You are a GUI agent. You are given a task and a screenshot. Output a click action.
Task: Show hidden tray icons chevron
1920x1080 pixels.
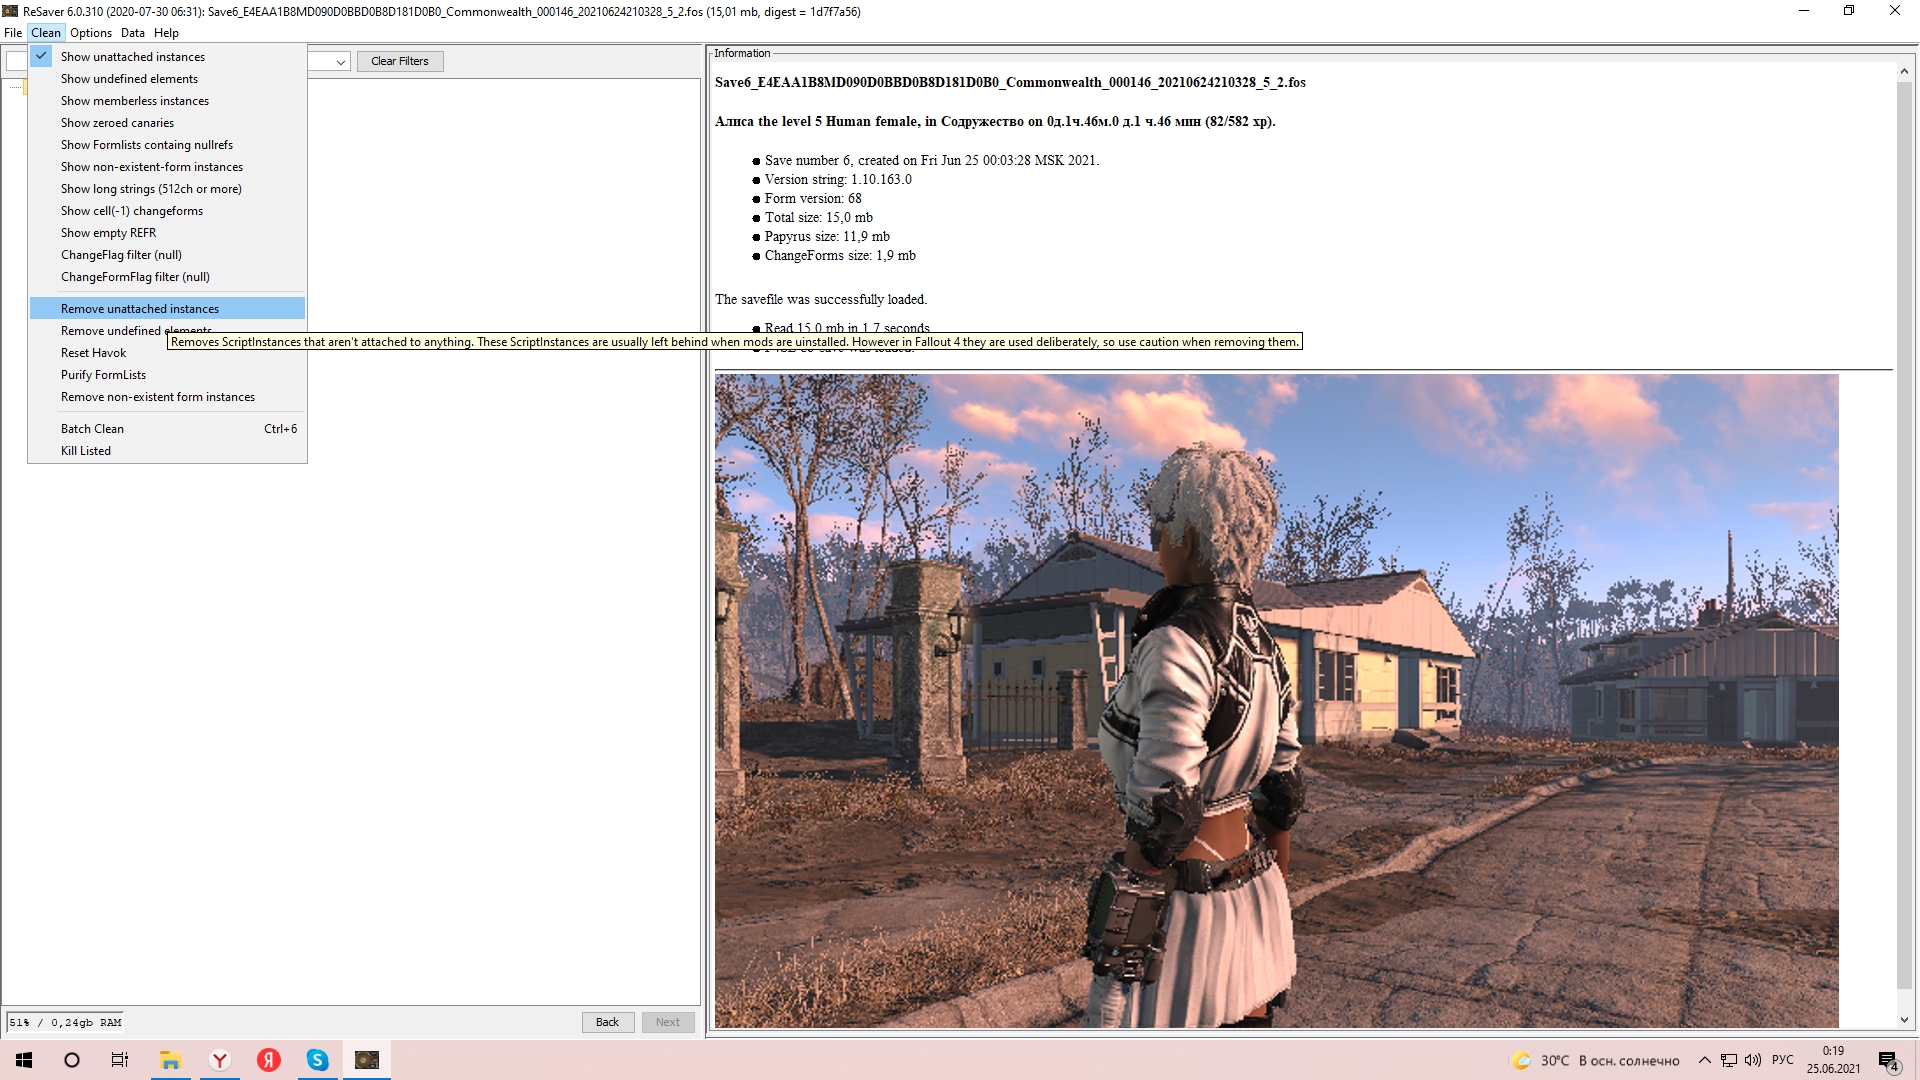coord(1704,1060)
